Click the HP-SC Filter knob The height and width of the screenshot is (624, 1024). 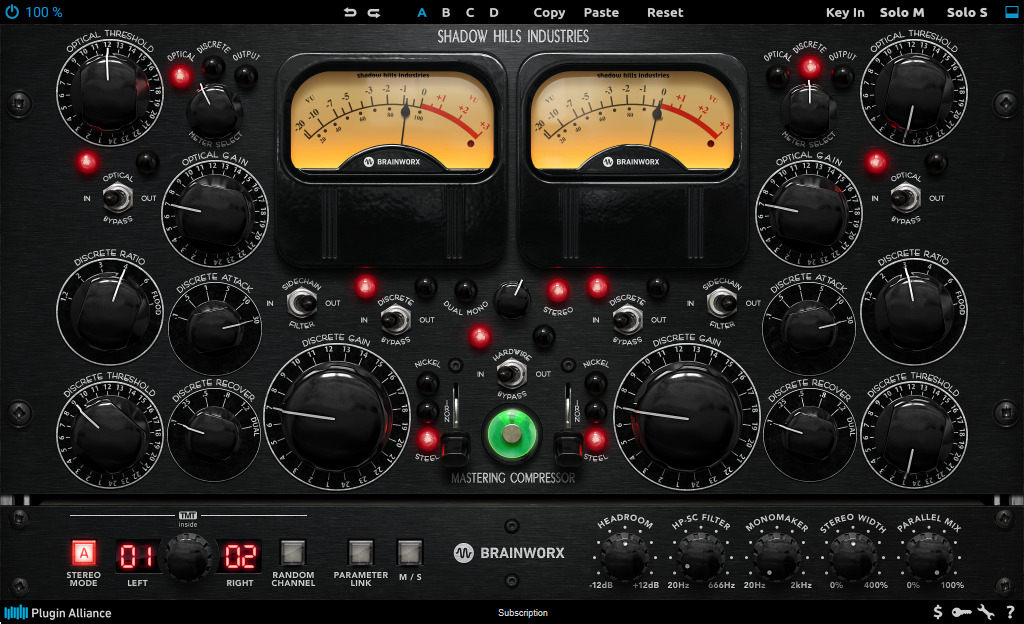point(701,555)
